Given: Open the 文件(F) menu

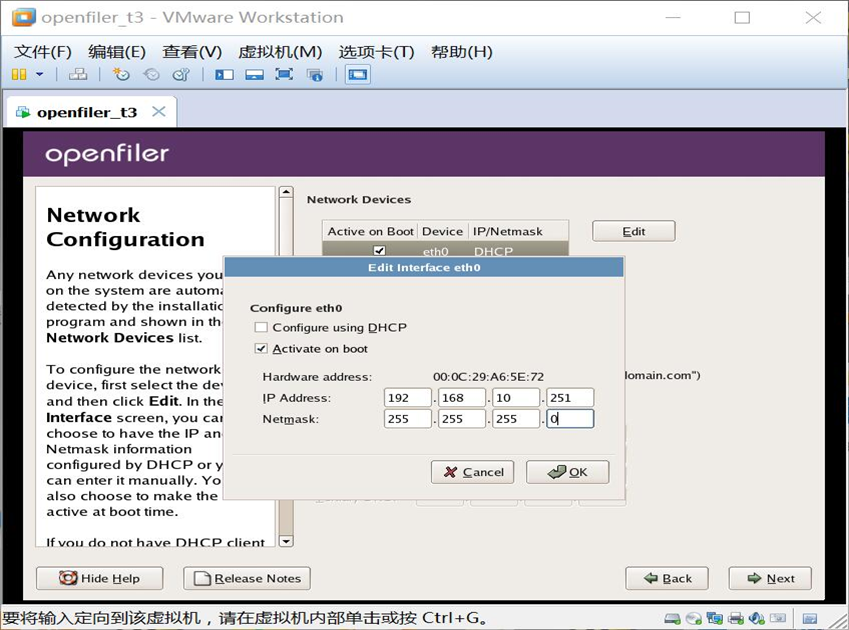Looking at the screenshot, I should click(42, 52).
